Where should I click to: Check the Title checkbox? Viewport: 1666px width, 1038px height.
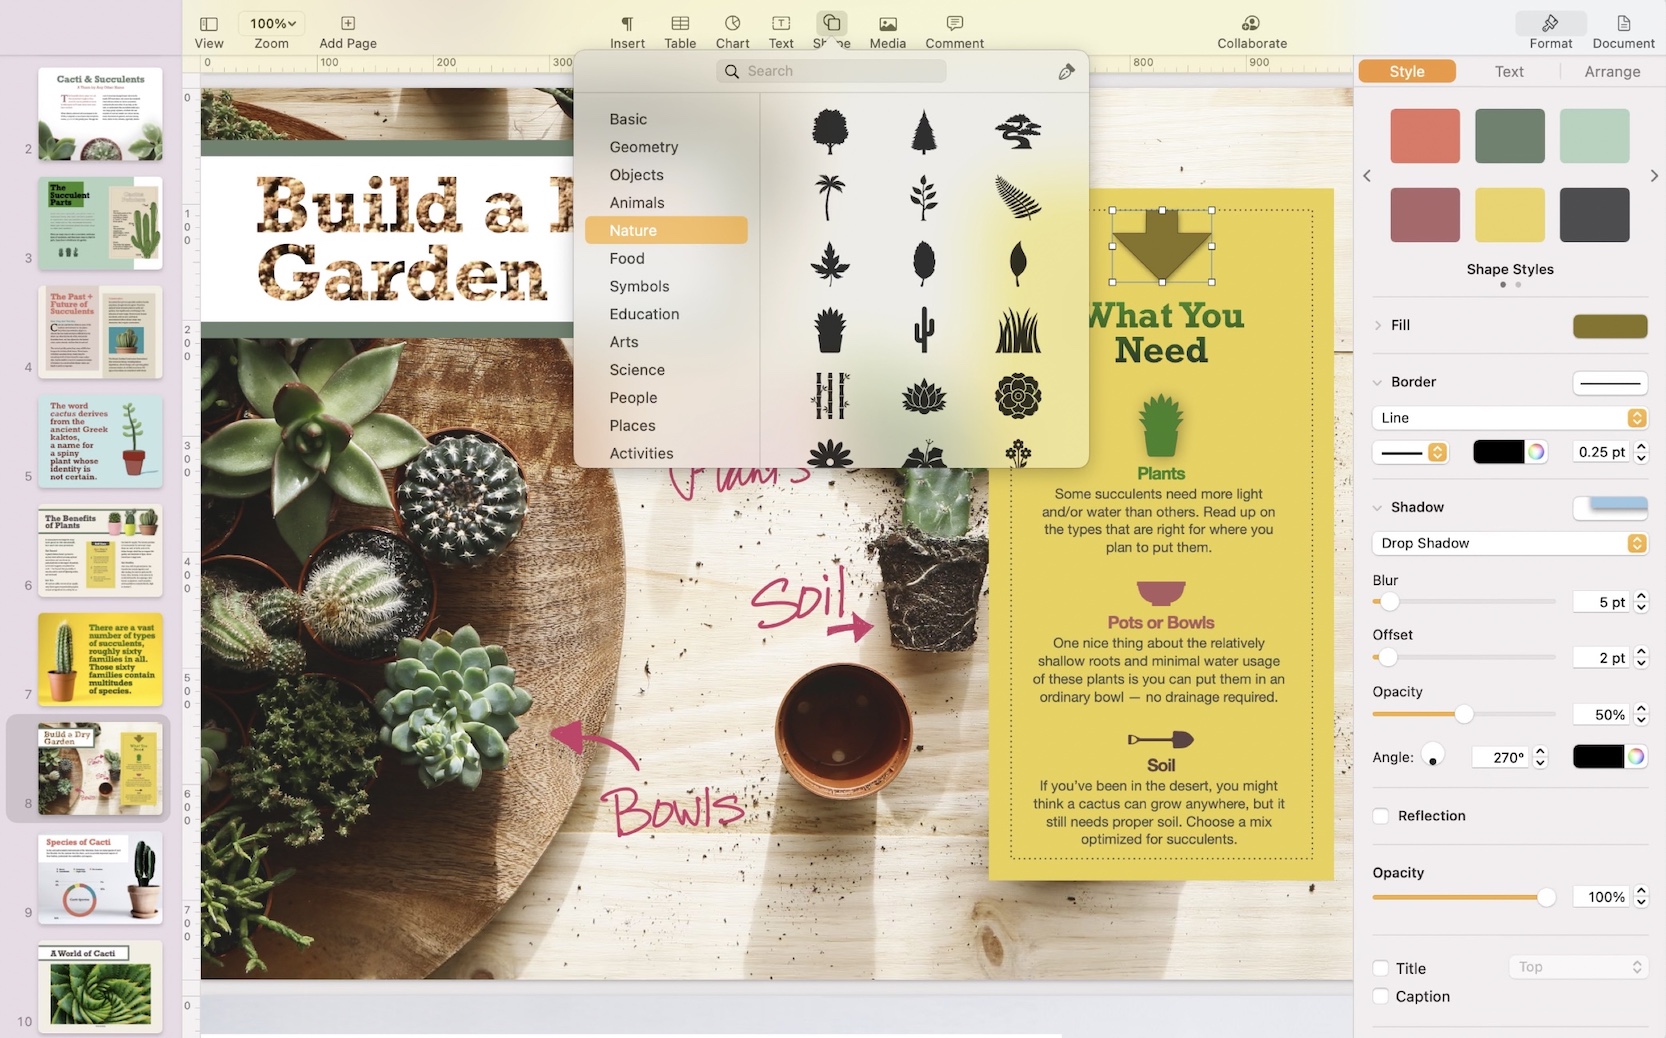tap(1381, 968)
